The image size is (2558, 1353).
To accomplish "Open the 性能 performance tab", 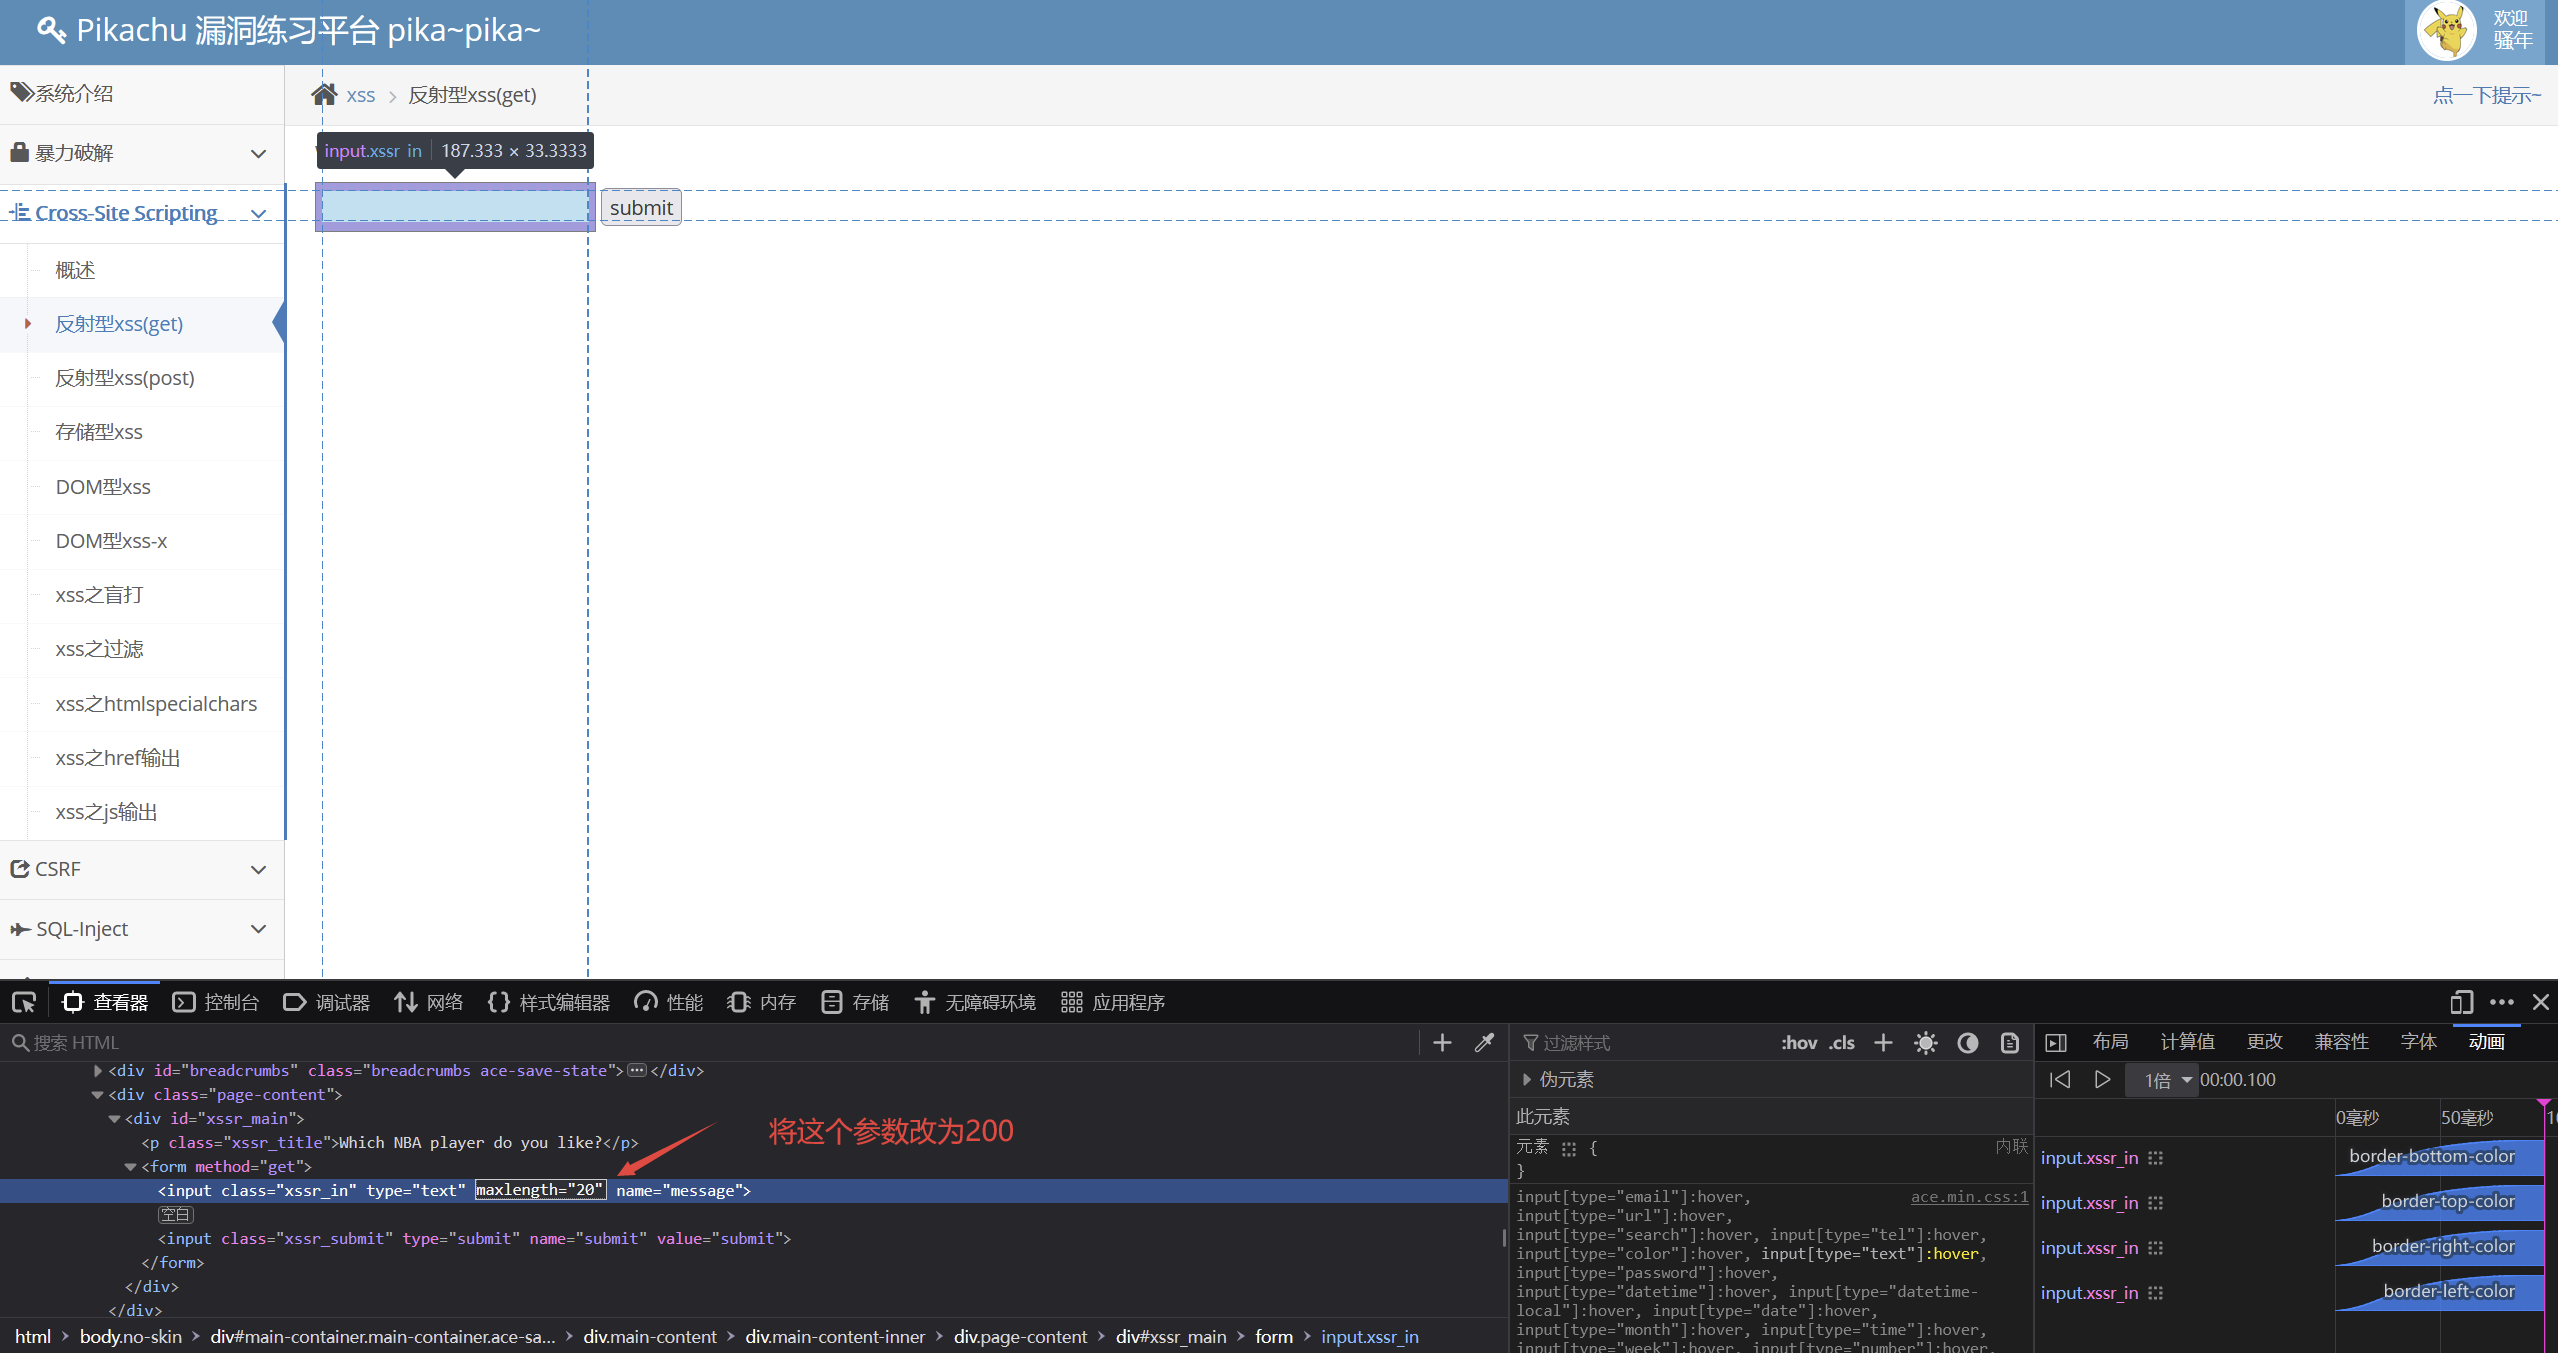I will (669, 1002).
